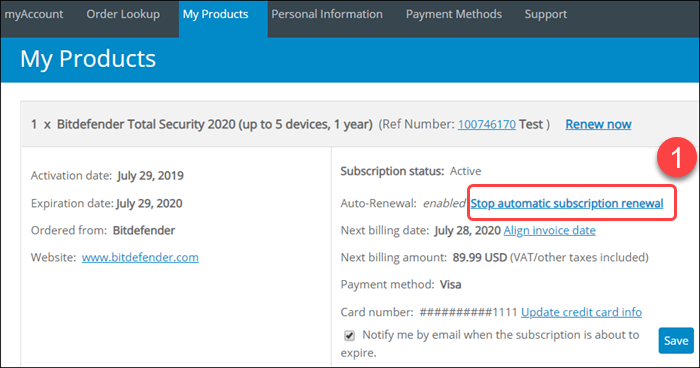Click the Renew now link
This screenshot has height=368, width=700.
[x=598, y=124]
